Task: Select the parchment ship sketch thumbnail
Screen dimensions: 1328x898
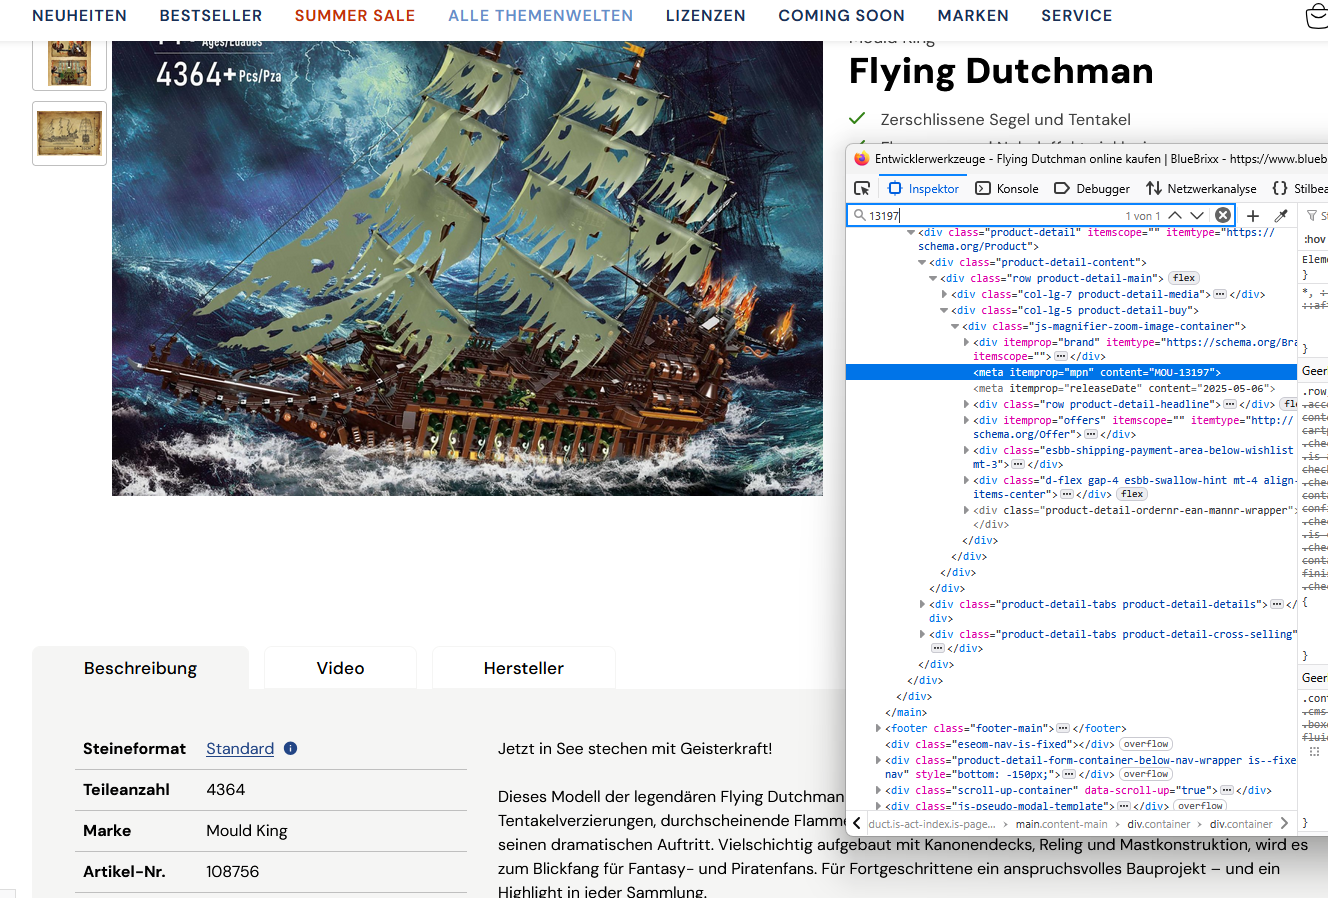Action: (69, 133)
